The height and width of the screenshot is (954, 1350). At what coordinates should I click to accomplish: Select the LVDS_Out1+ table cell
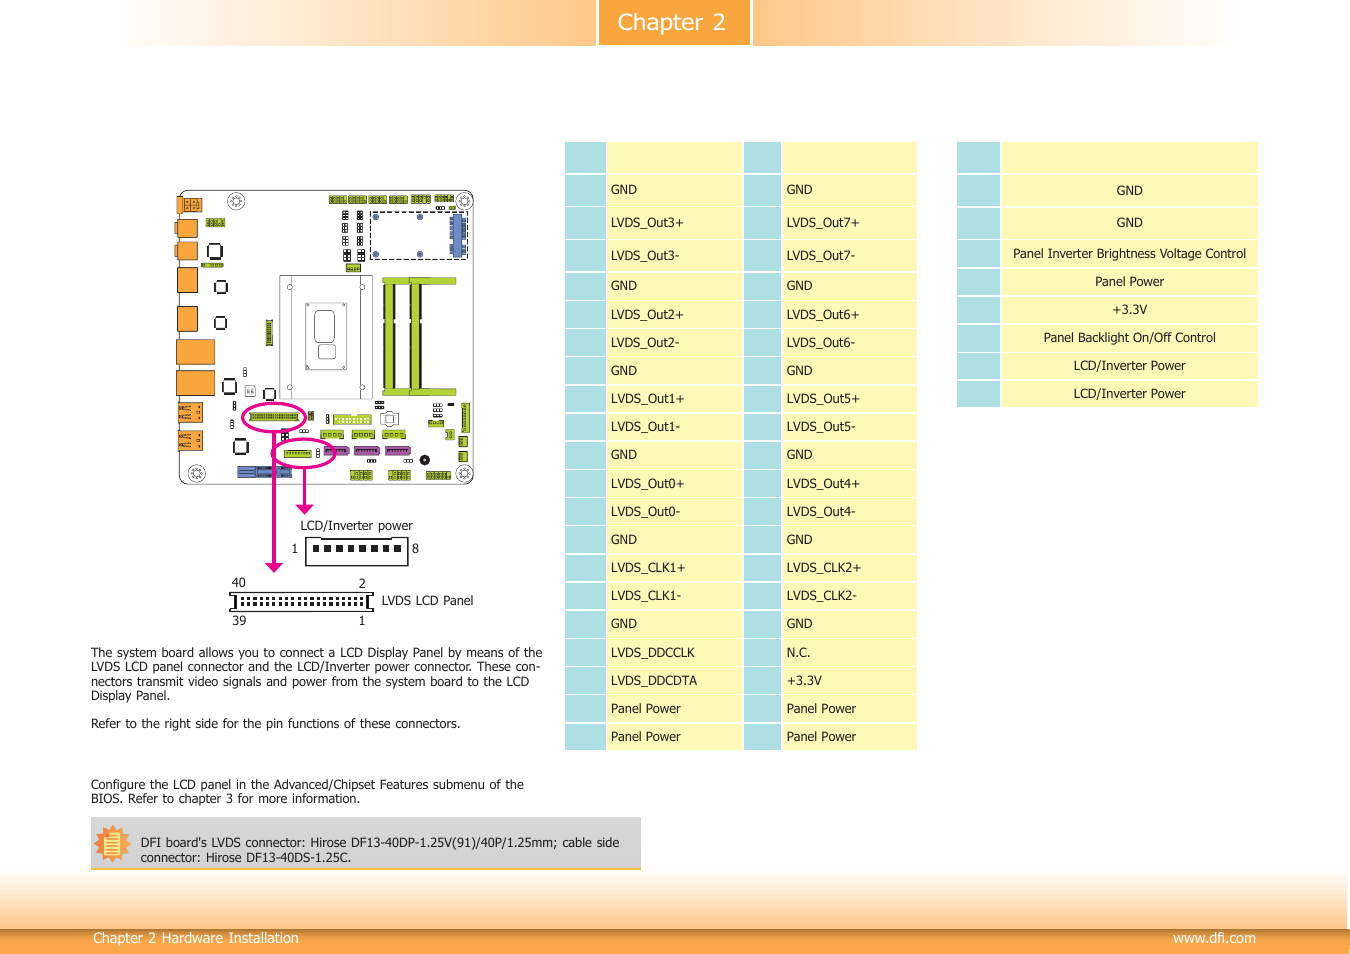click(674, 399)
